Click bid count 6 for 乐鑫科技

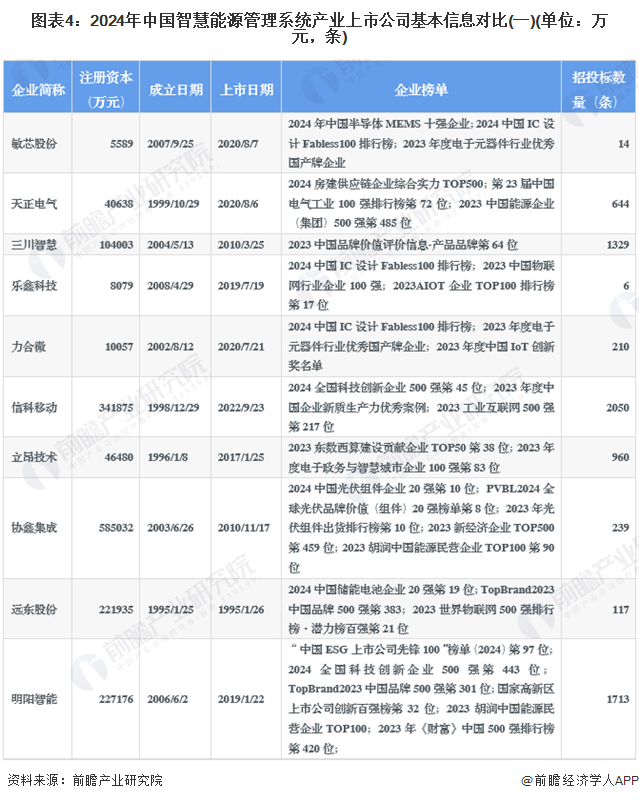pos(626,286)
